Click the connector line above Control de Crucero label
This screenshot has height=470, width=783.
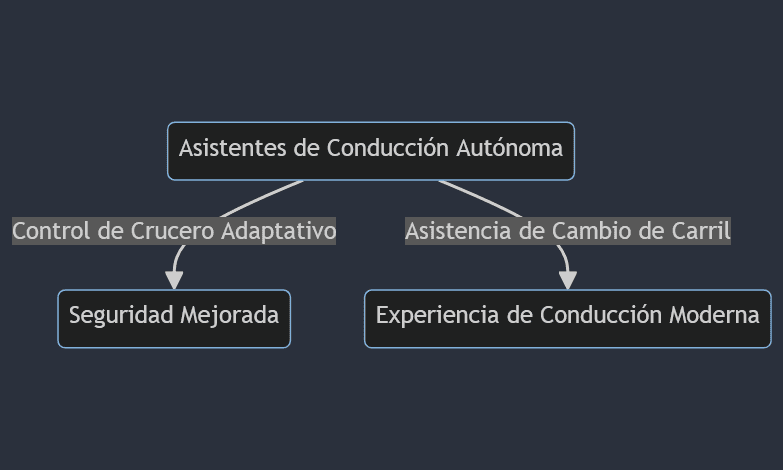pyautogui.click(x=262, y=198)
